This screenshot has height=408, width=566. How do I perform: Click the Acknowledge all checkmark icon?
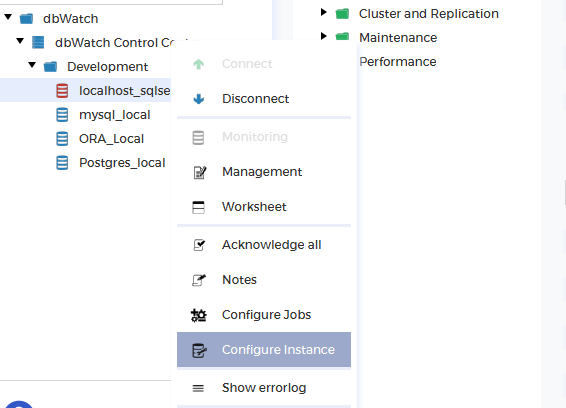(199, 245)
